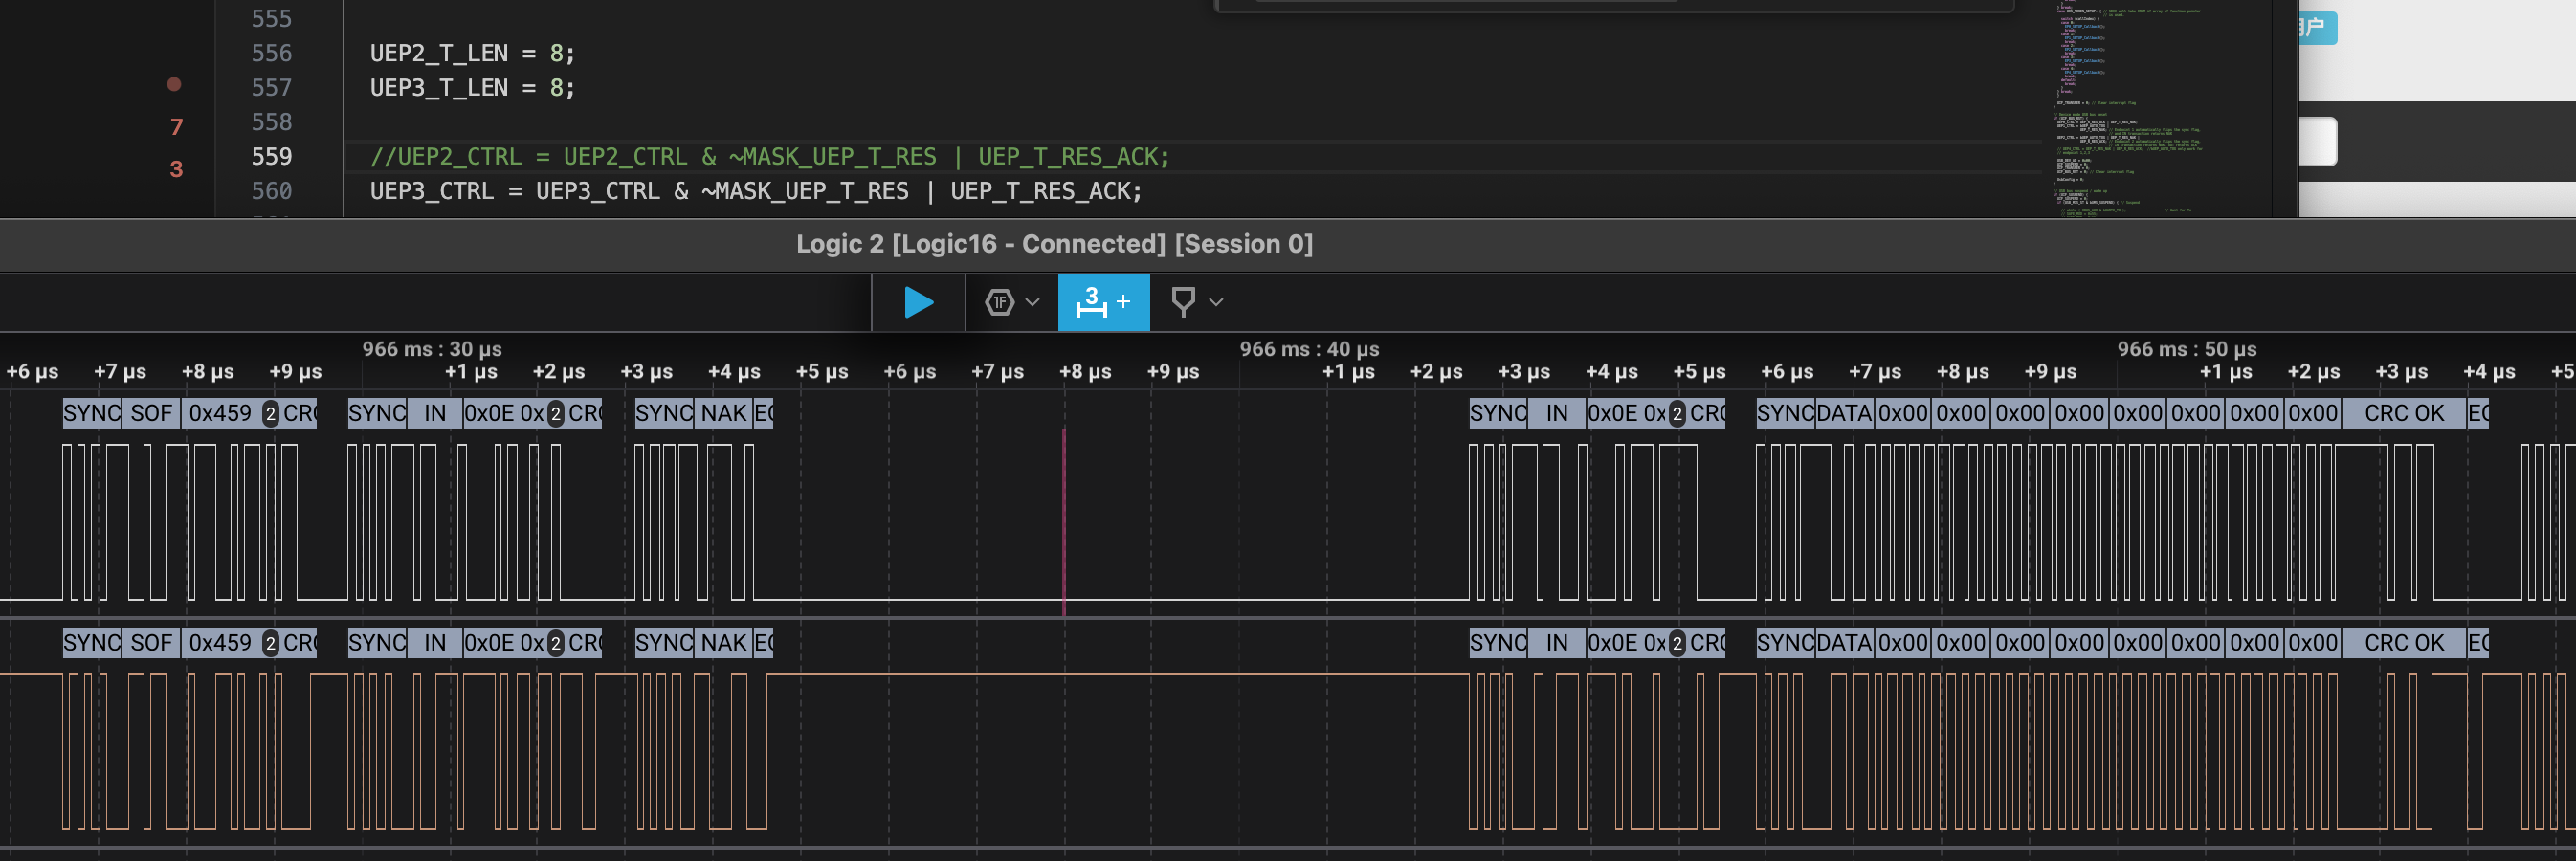The width and height of the screenshot is (2576, 861).
Task: Select DATA bubble in lower orange channel
Action: (x=1844, y=643)
